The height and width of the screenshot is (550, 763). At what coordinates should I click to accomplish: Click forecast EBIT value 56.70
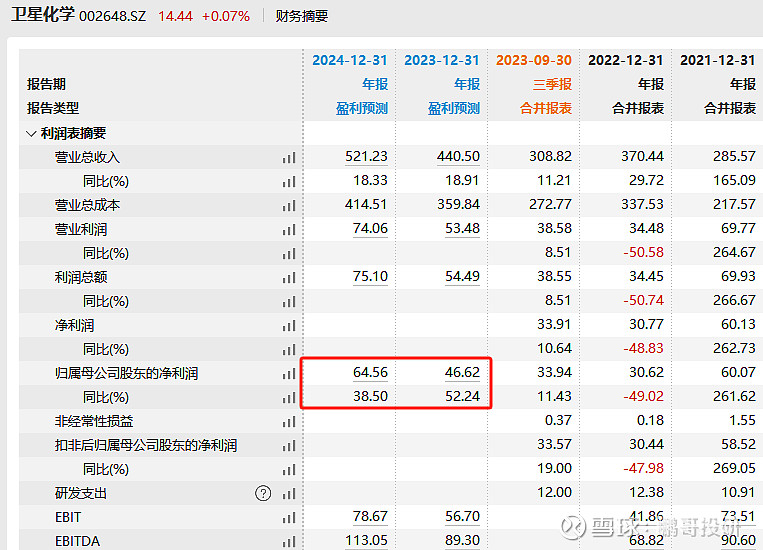point(462,517)
